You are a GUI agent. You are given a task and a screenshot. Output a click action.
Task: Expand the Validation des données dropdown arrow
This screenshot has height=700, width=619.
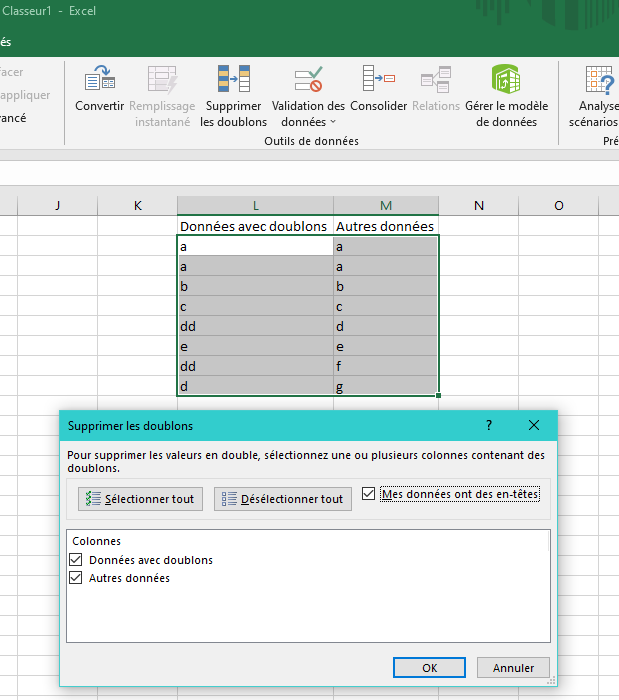pyautogui.click(x=333, y=122)
